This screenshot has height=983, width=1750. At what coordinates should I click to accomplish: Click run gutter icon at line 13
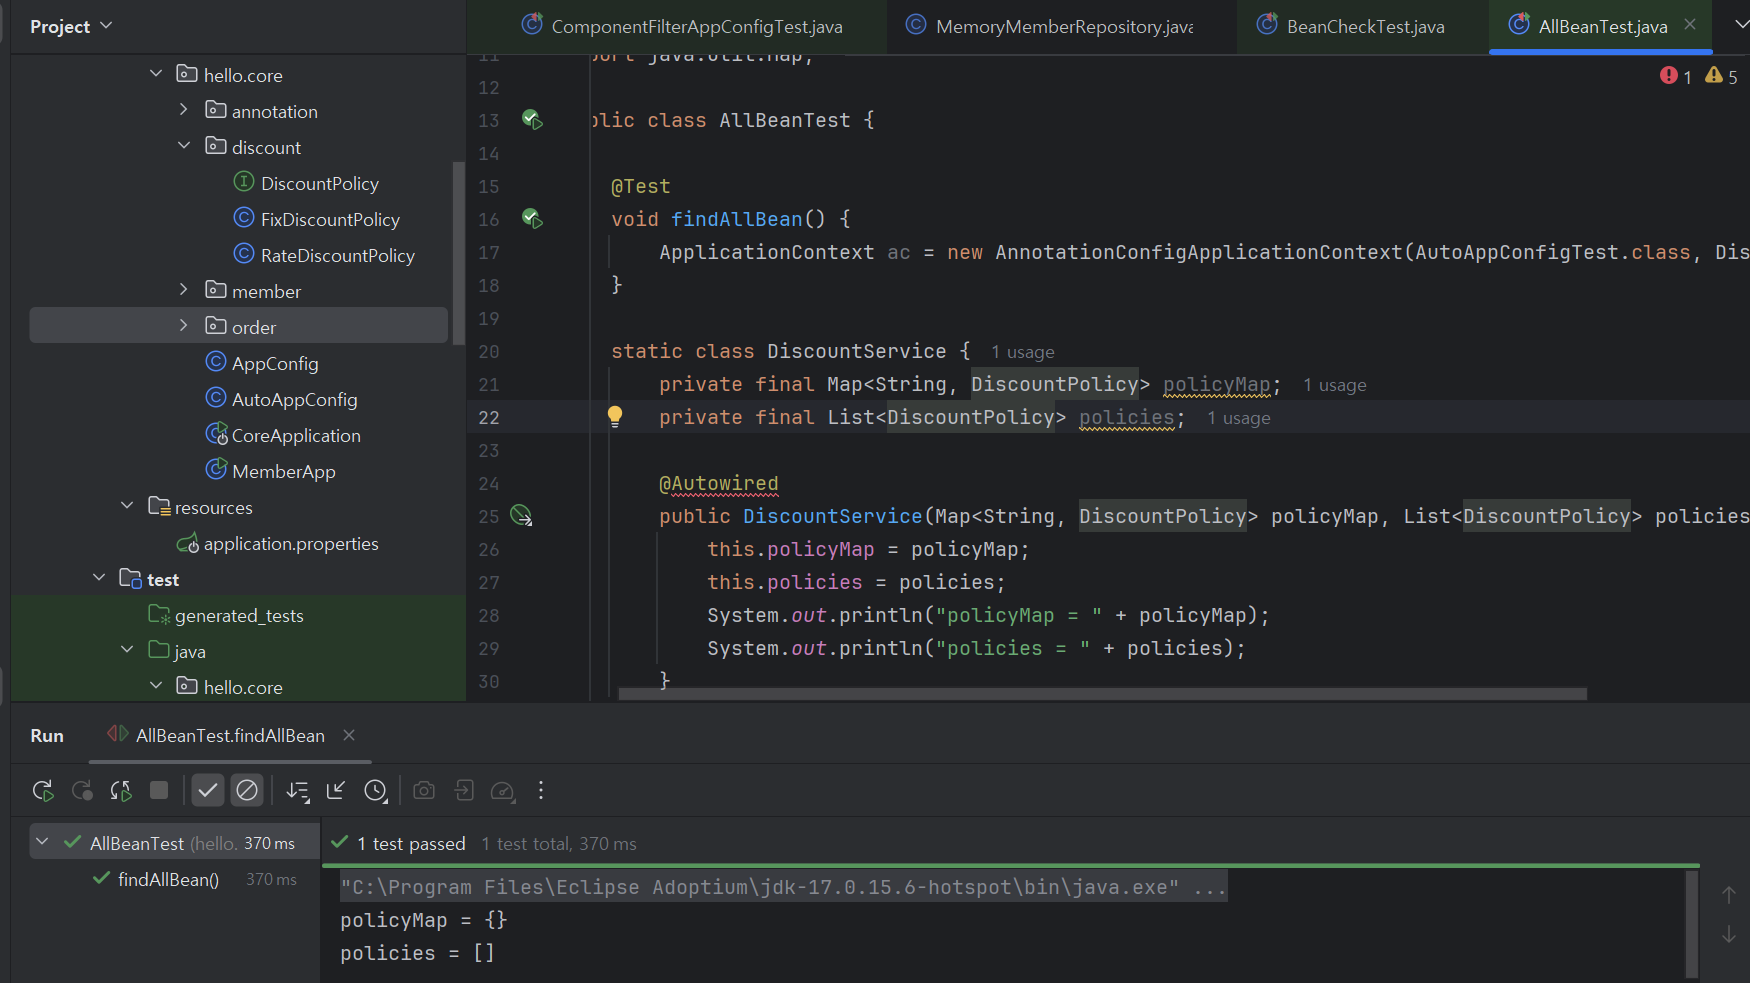tap(532, 120)
